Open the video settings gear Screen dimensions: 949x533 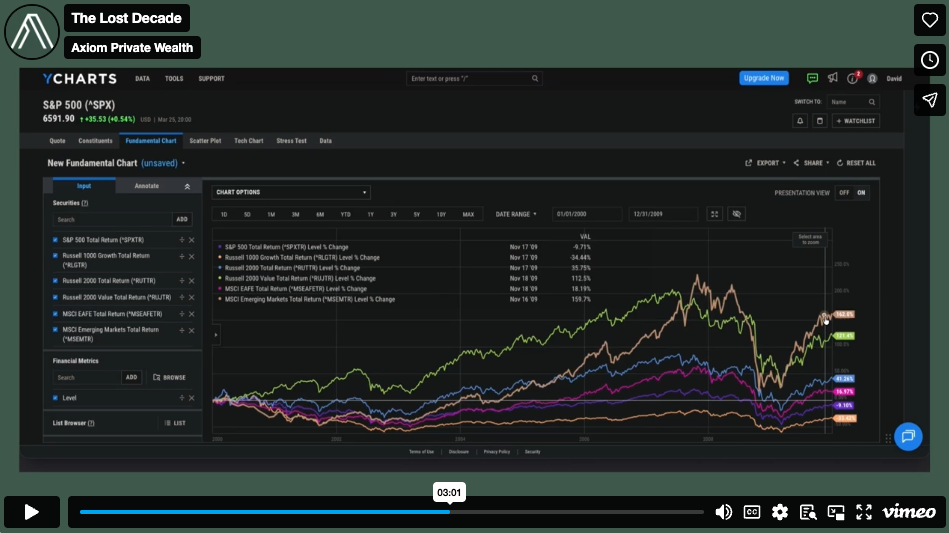(780, 512)
